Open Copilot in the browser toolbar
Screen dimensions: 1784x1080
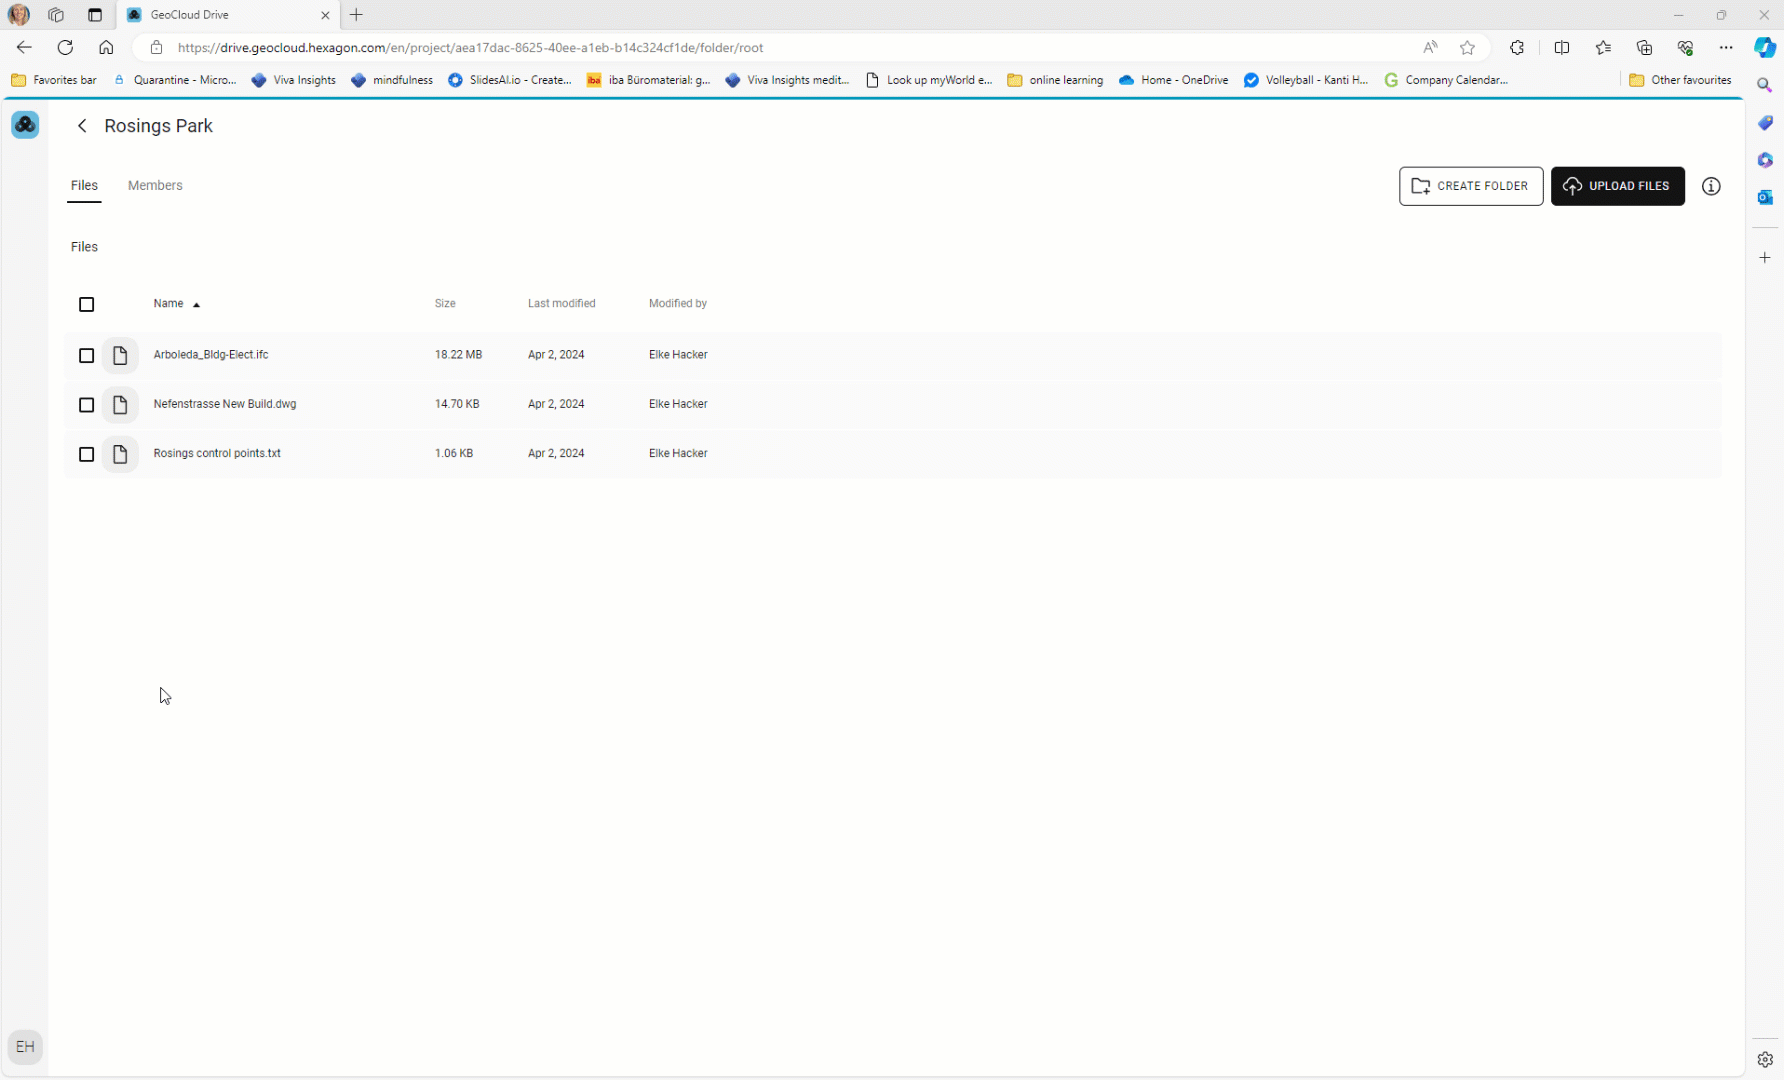(x=1763, y=47)
